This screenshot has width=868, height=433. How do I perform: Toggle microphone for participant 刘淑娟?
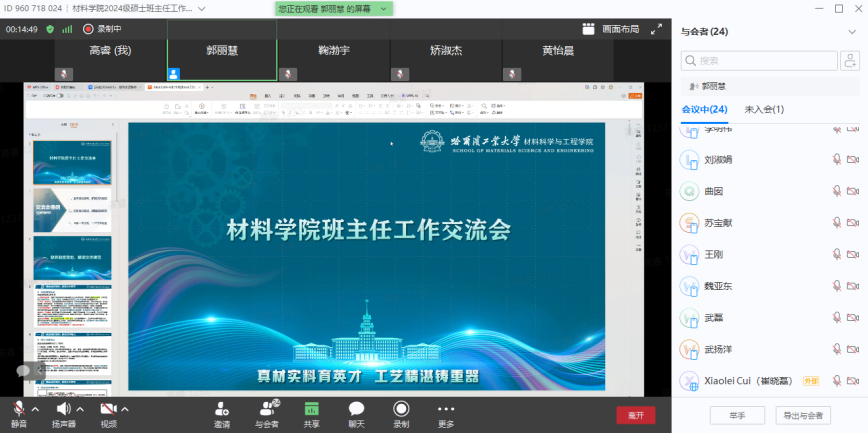point(837,159)
